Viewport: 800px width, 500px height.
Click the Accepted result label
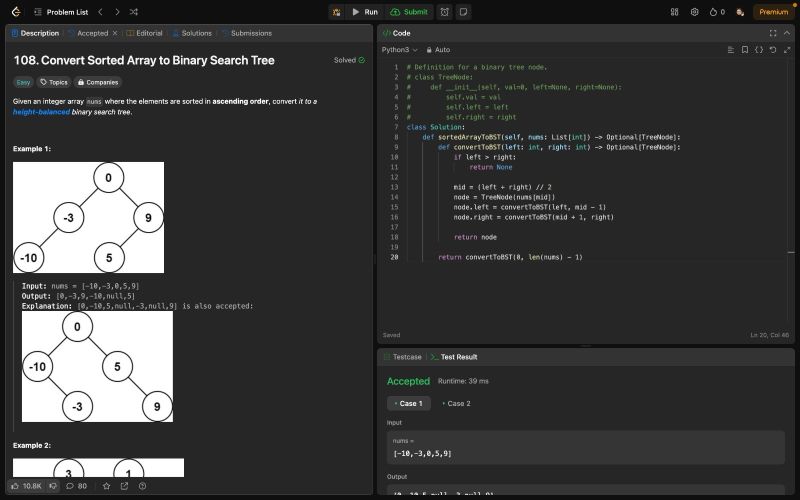click(408, 381)
